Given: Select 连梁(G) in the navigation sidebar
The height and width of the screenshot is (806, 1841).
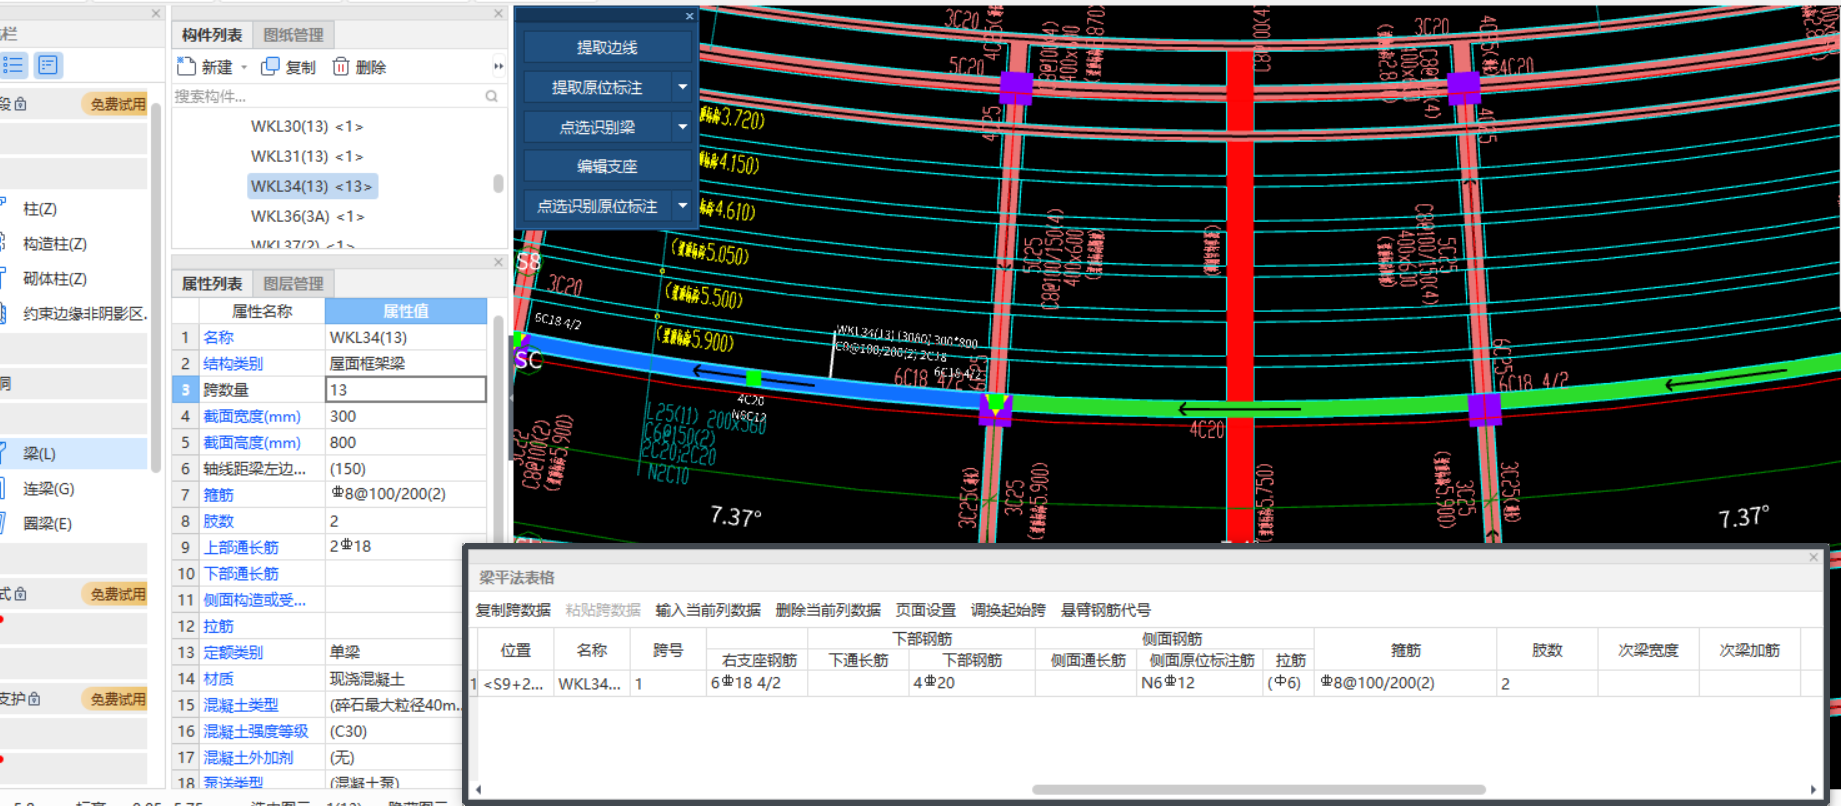Looking at the screenshot, I should 49,489.
